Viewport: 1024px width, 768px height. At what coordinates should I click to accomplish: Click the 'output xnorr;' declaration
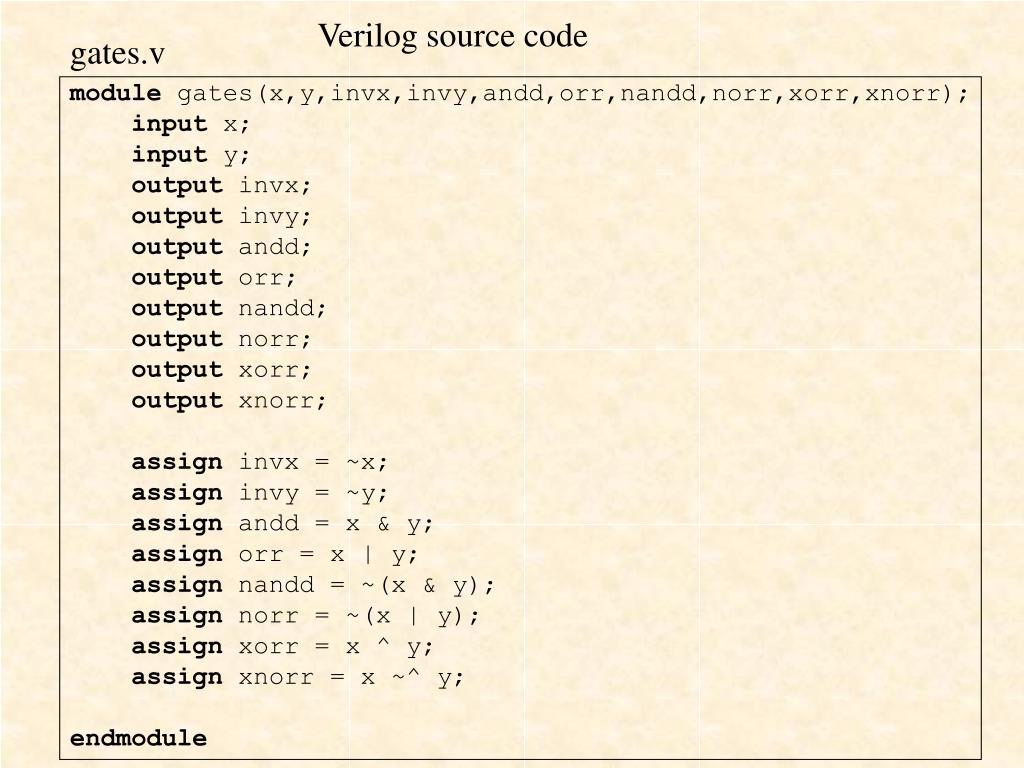(x=229, y=401)
